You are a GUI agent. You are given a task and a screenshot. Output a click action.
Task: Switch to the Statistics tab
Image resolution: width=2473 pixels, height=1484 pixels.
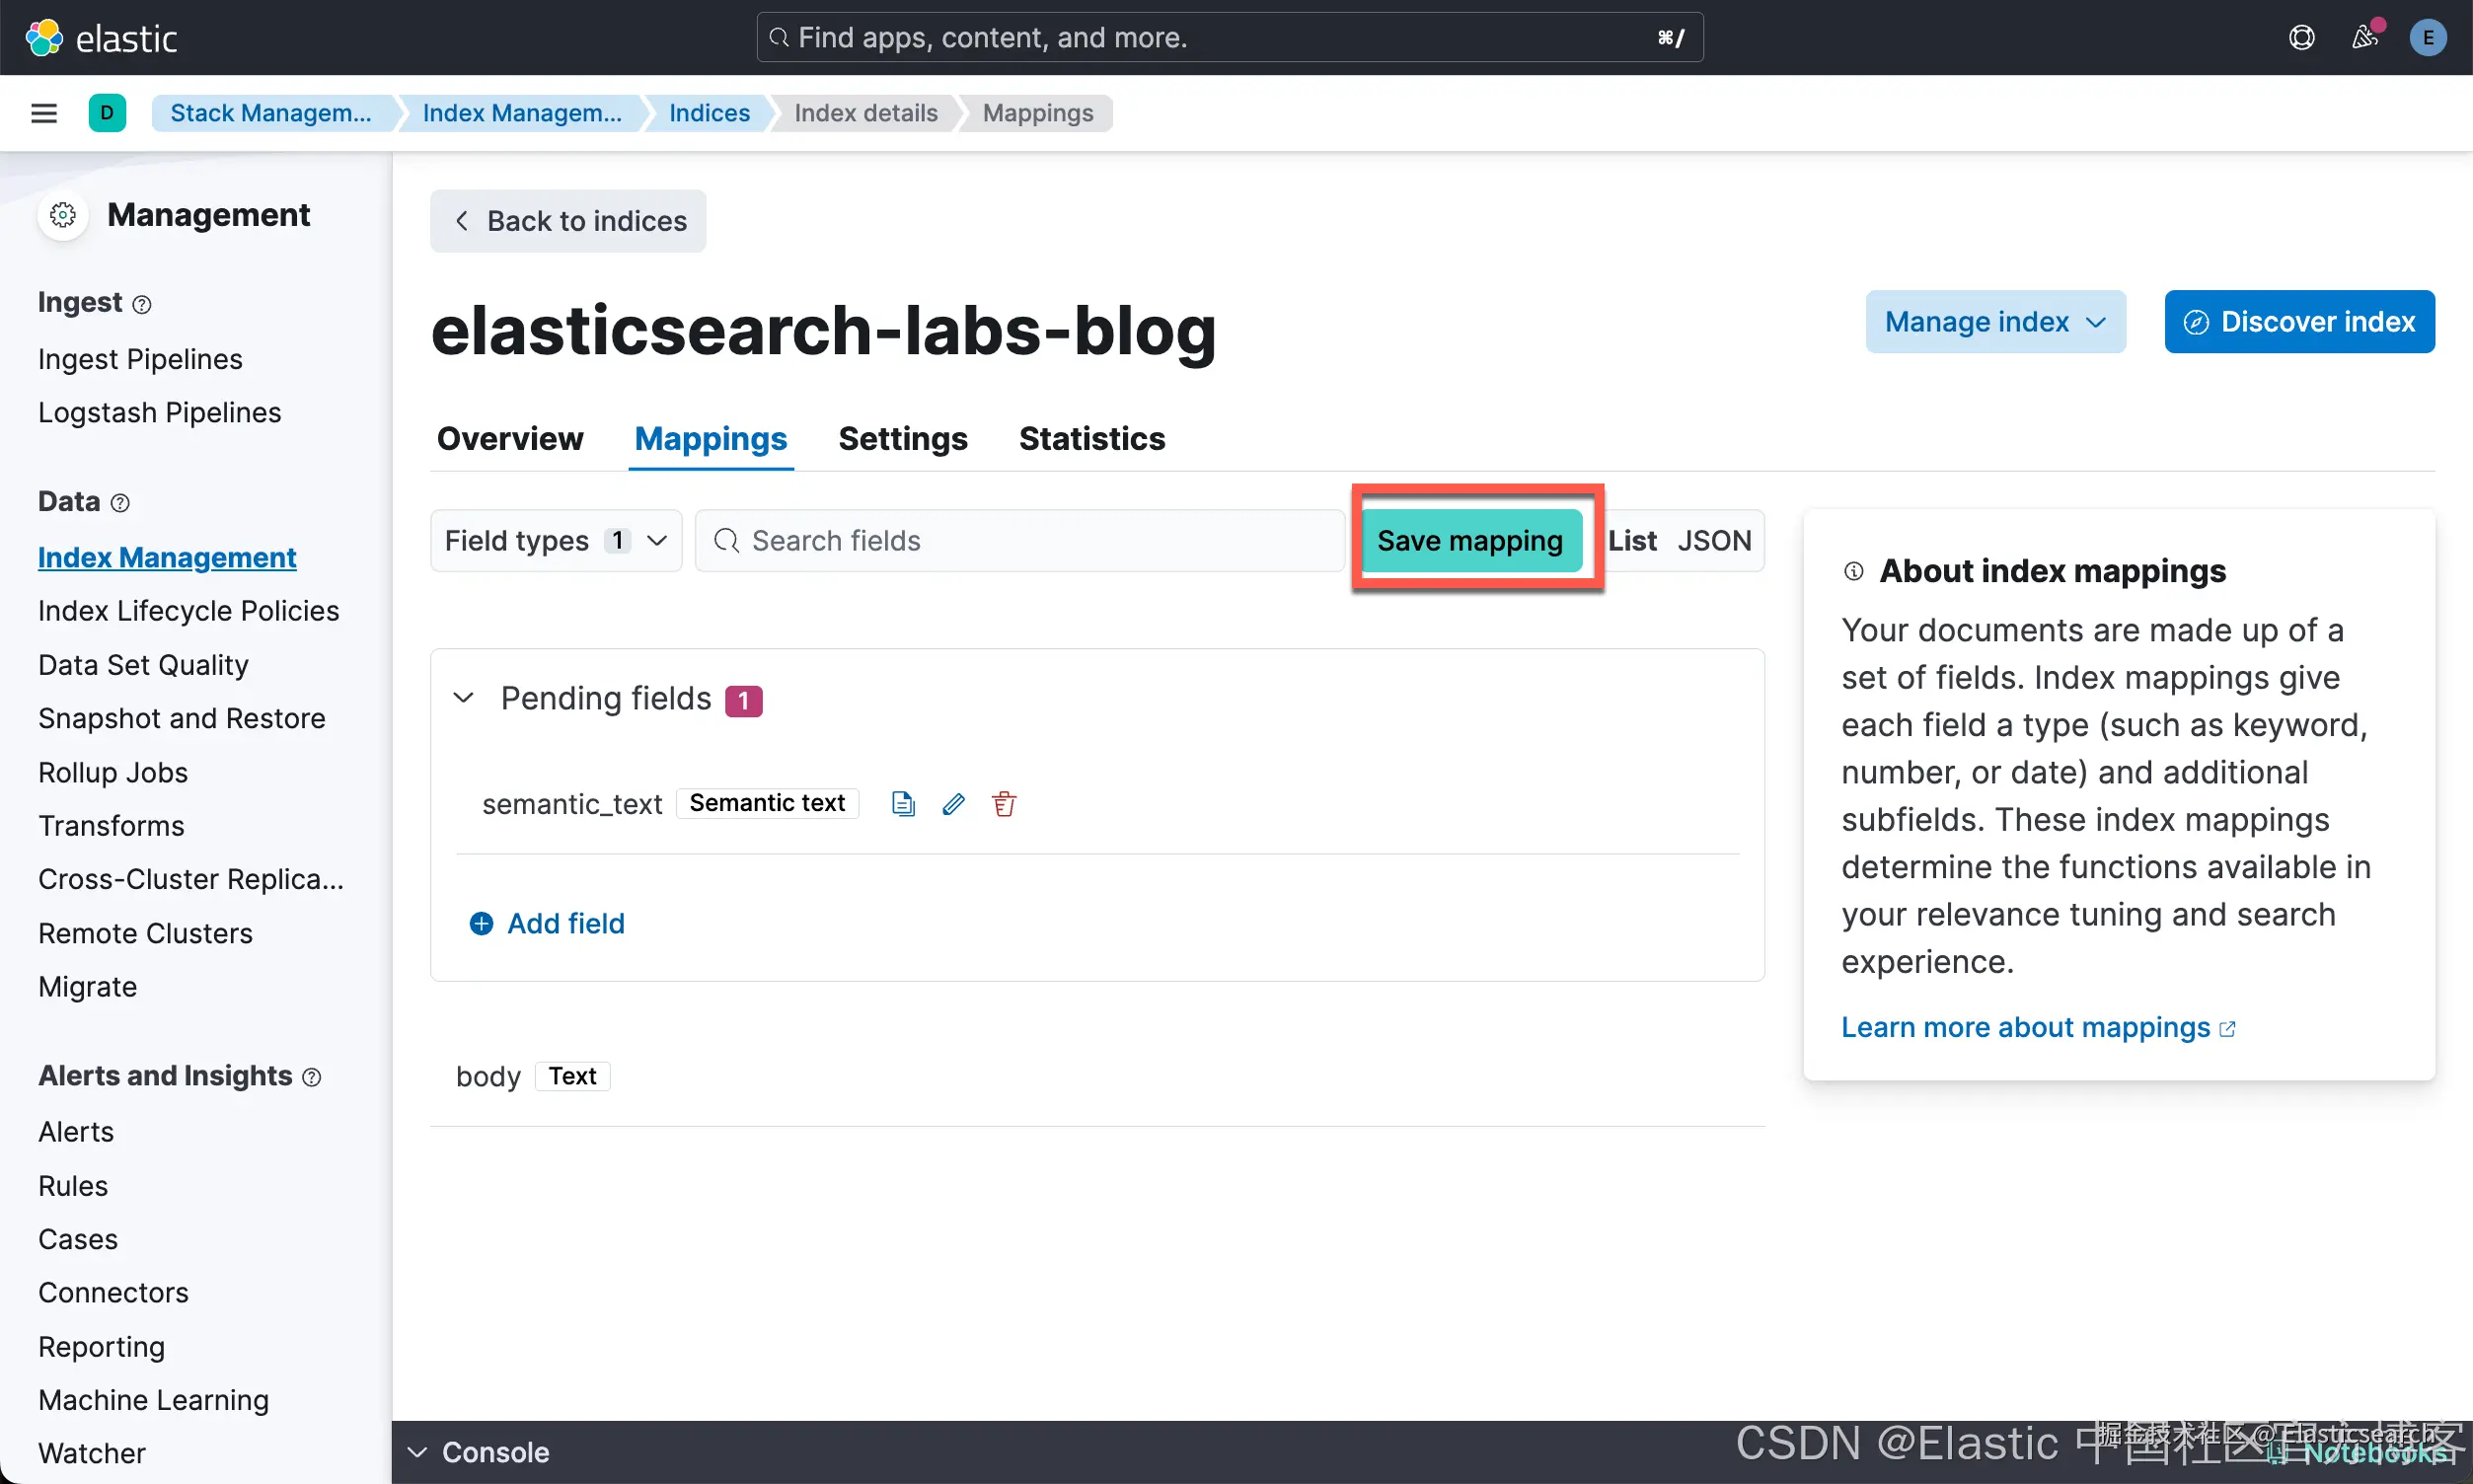click(1091, 439)
